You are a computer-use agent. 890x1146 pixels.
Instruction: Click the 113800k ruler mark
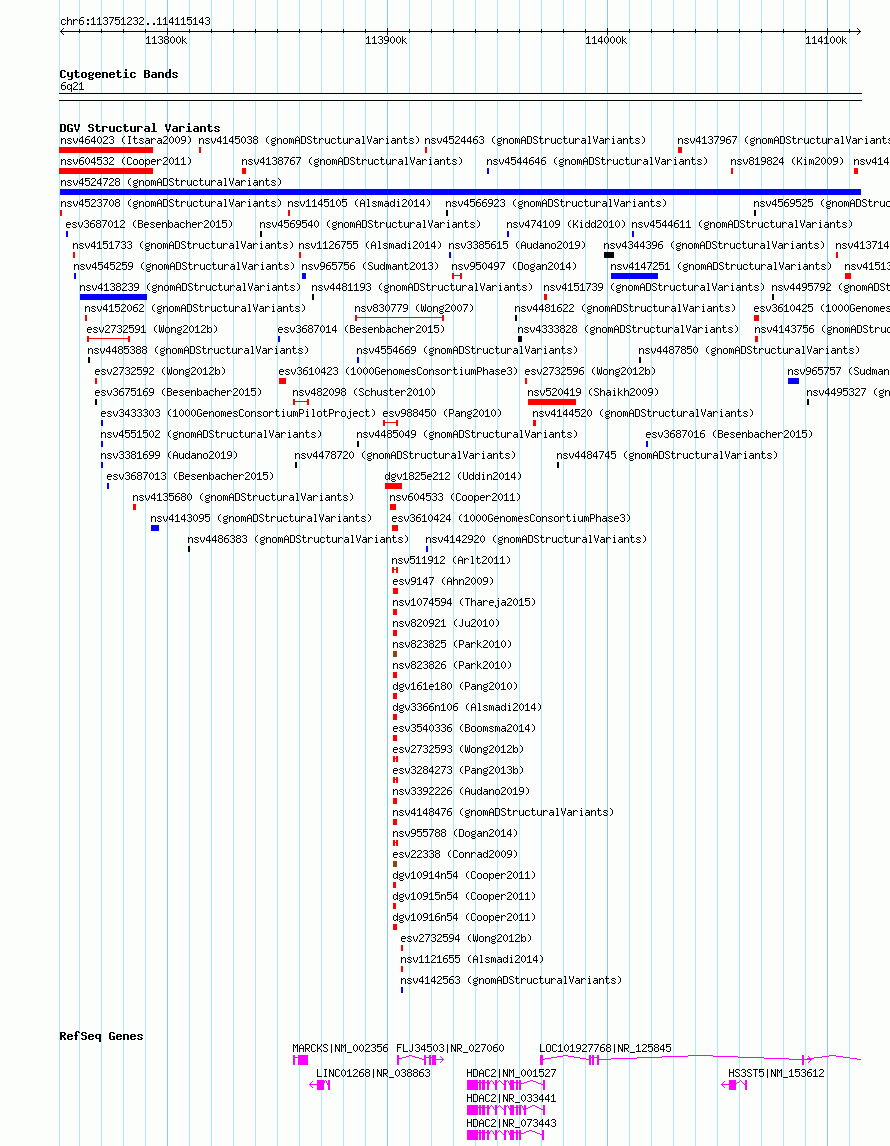click(x=166, y=40)
